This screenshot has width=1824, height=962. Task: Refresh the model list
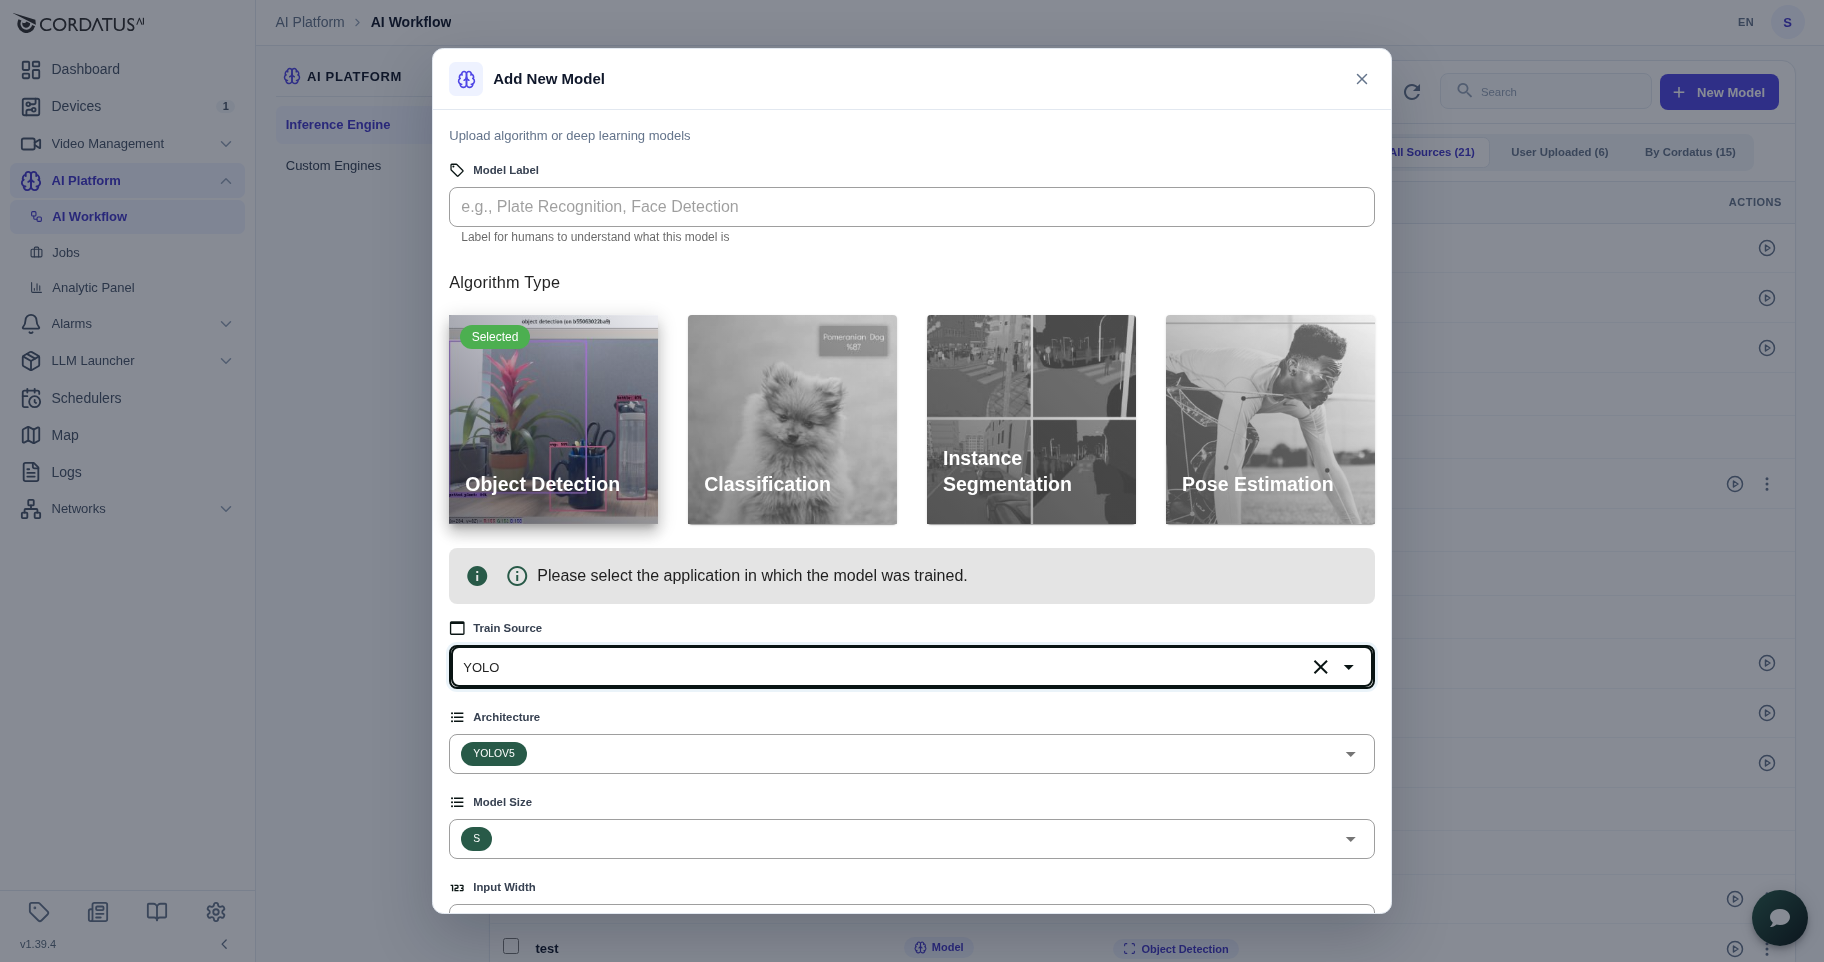[1412, 92]
